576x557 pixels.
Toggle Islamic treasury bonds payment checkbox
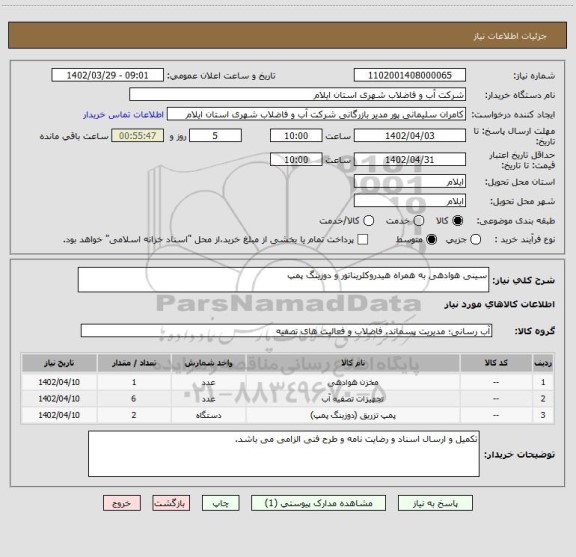point(363,240)
